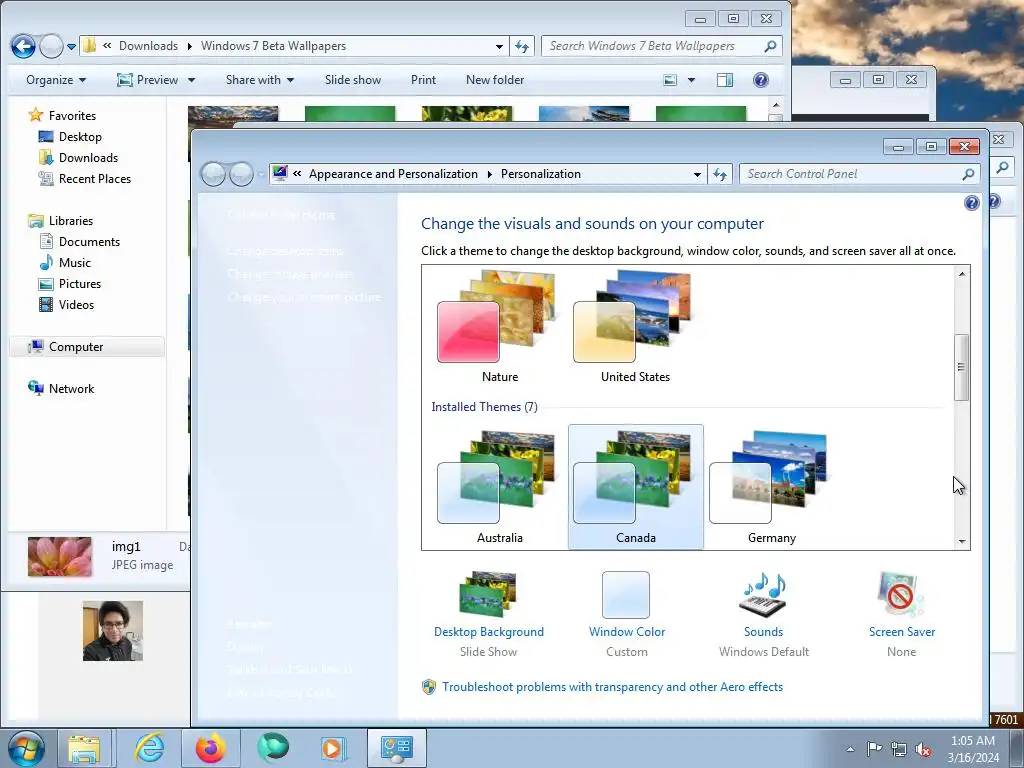Click the Desktop Background link text
This screenshot has height=768, width=1024.
pyautogui.click(x=488, y=632)
